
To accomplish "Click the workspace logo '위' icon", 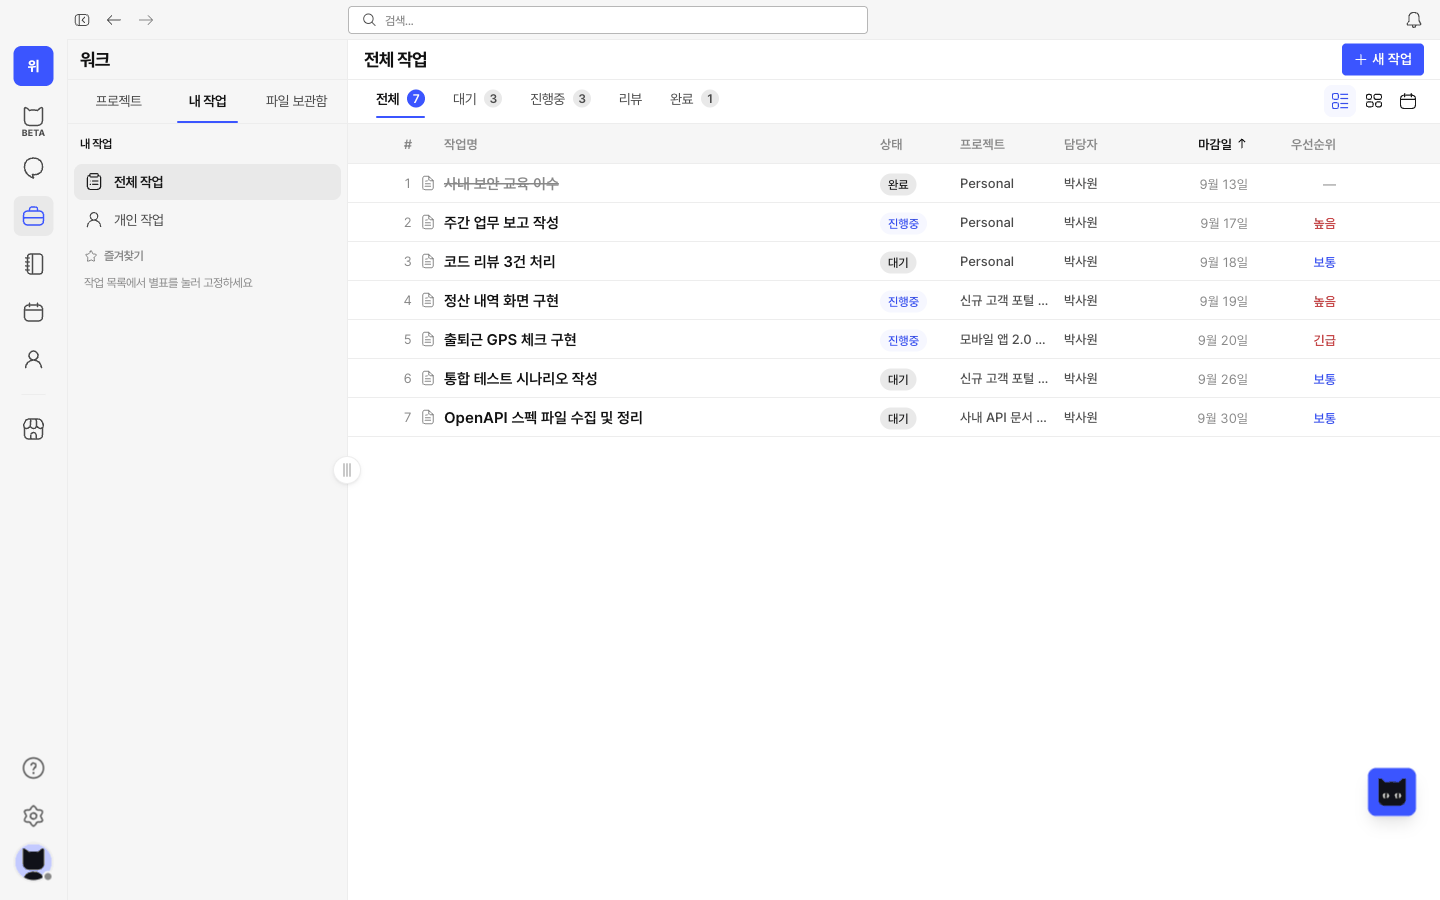I will pos(33,66).
